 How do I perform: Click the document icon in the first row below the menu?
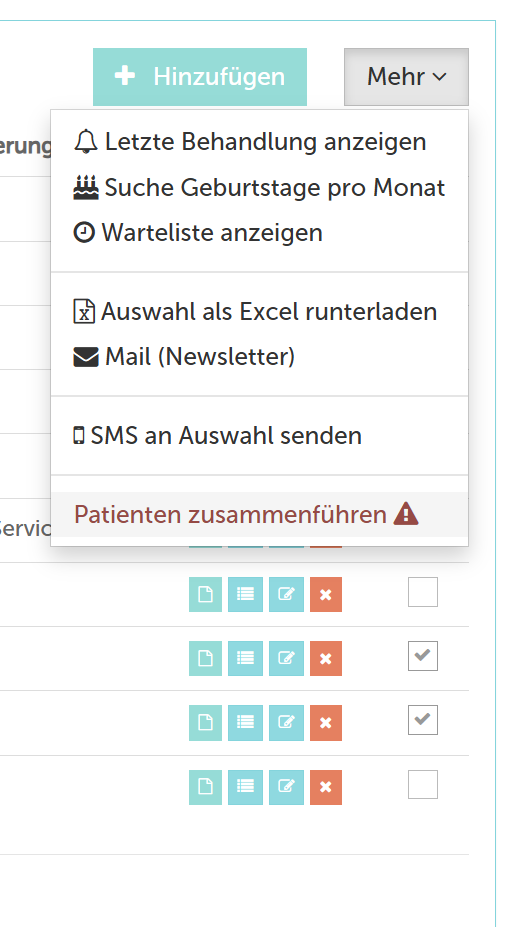tap(205, 594)
